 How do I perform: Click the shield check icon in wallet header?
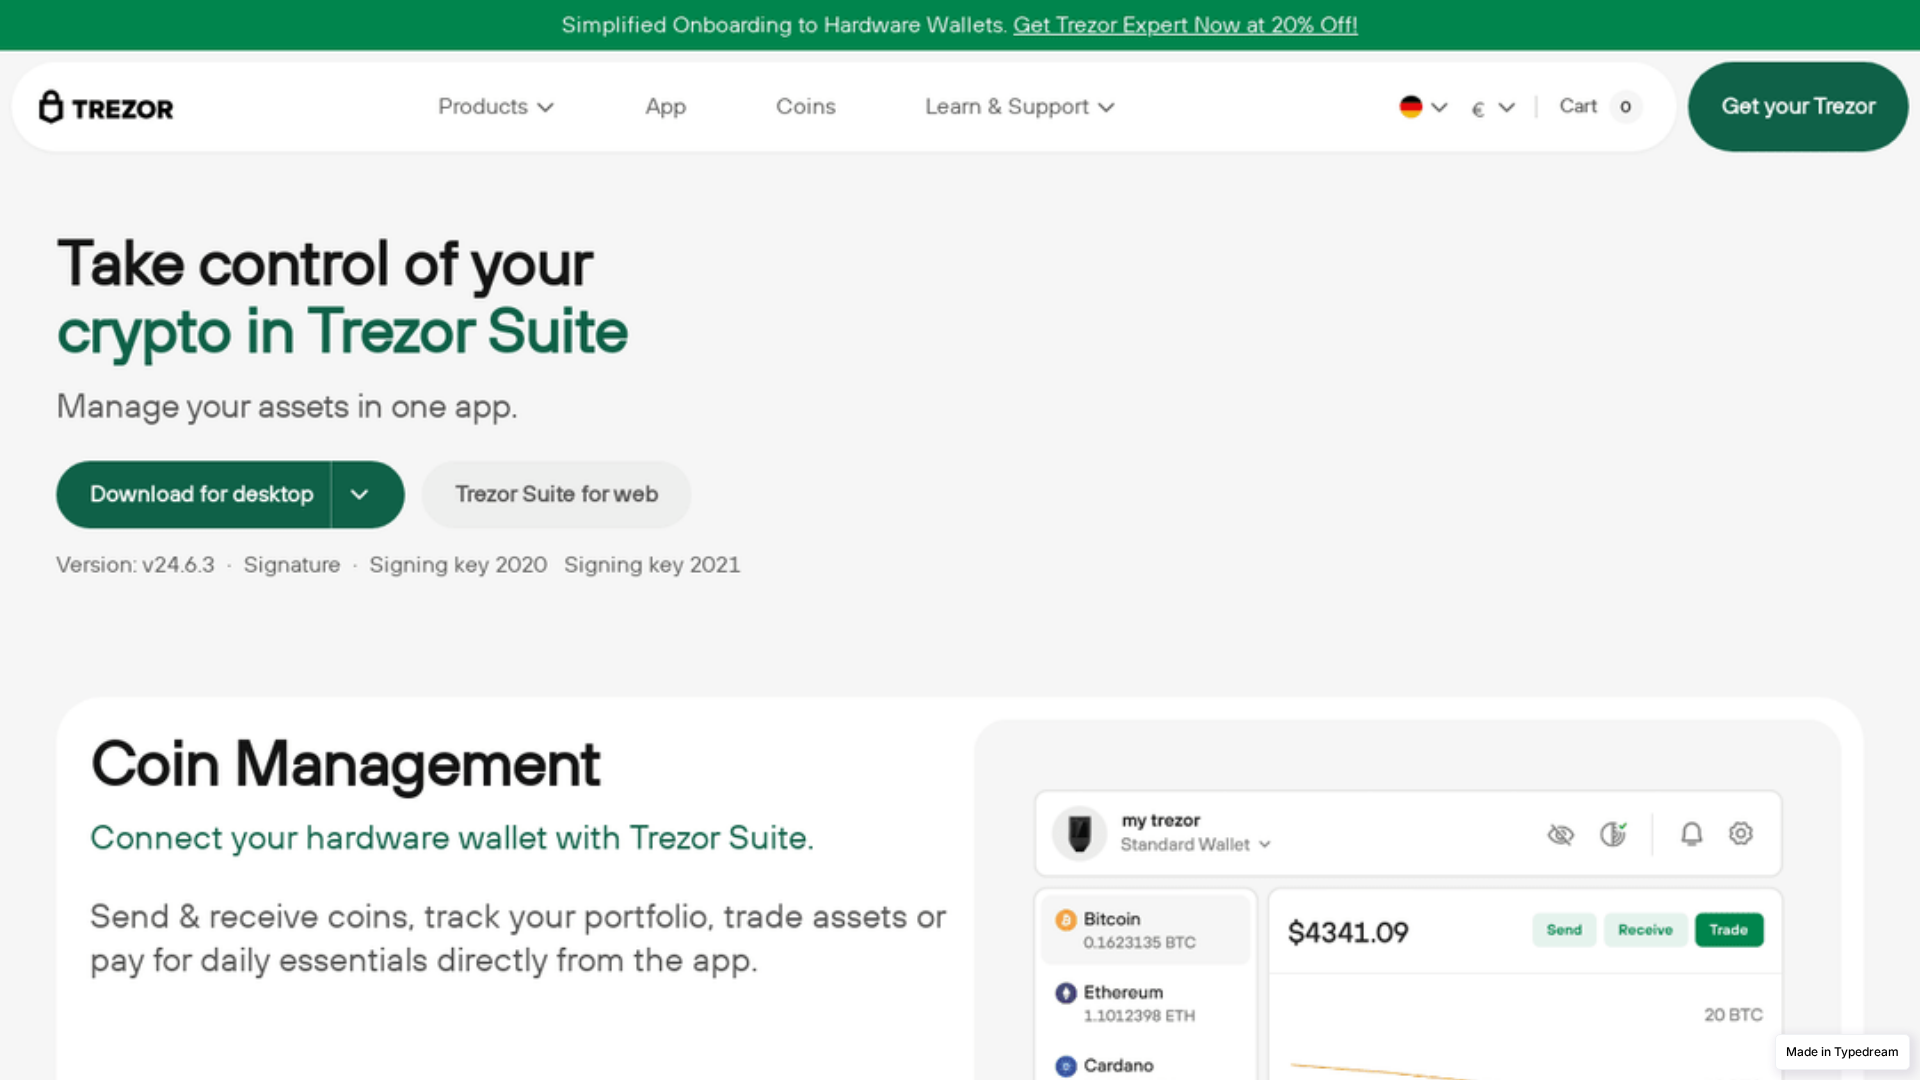tap(1613, 834)
